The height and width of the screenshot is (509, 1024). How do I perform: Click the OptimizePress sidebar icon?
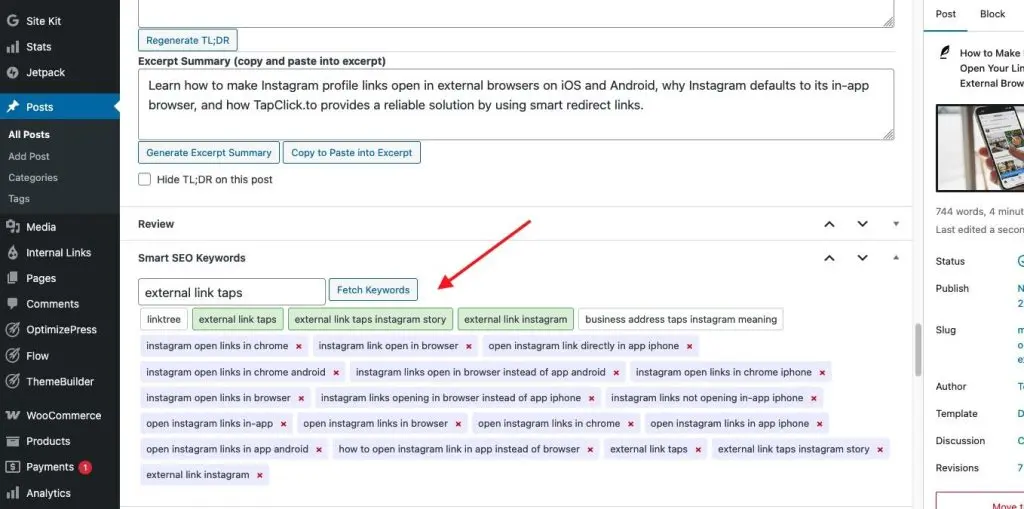[12, 330]
